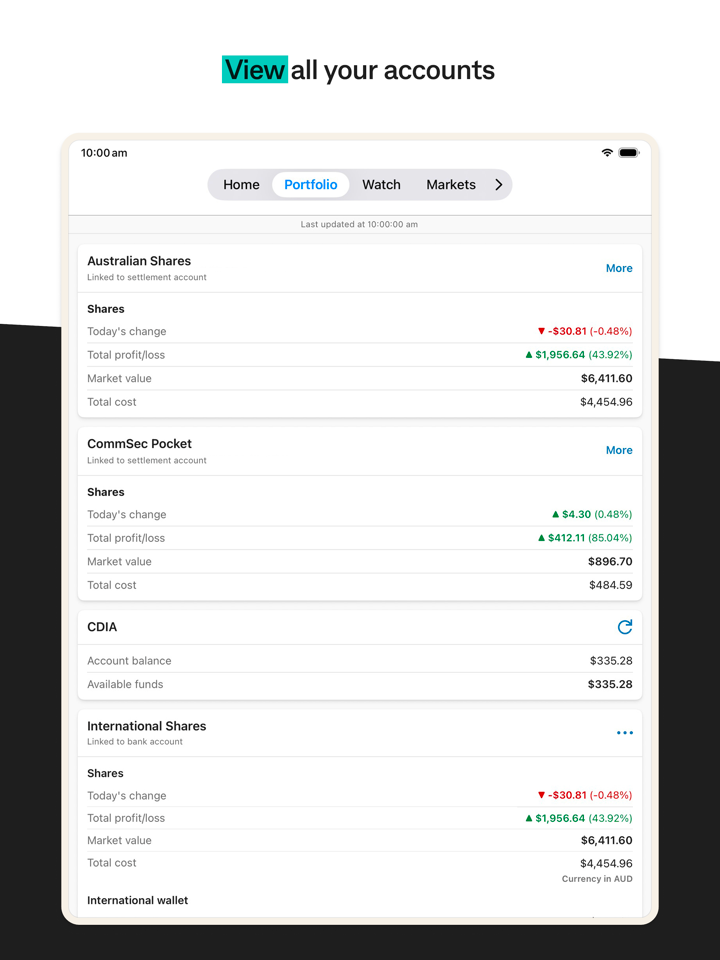Open the Watch tab
720x960 pixels.
381,185
